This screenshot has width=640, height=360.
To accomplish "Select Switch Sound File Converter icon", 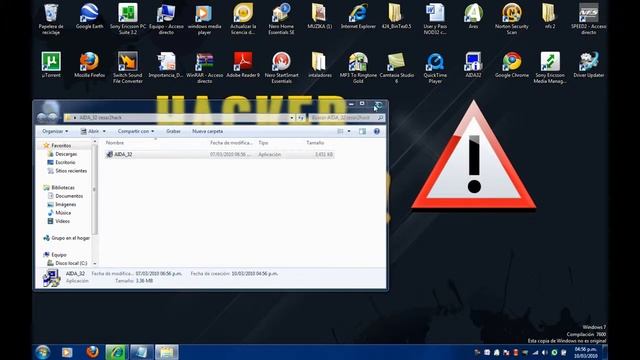I will coord(128,67).
